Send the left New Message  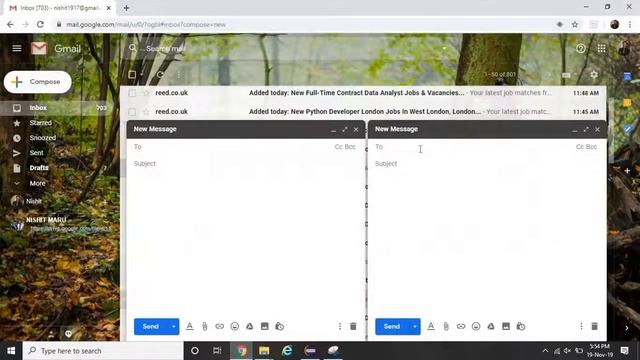151,327
